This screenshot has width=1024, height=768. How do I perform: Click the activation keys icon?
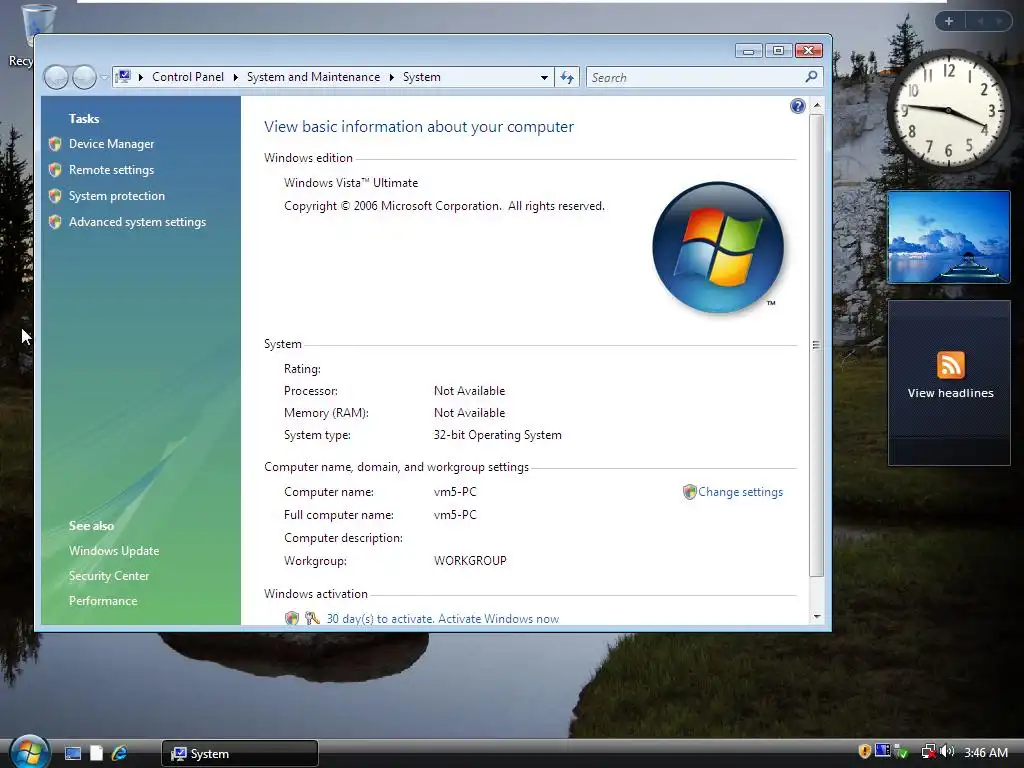312,618
